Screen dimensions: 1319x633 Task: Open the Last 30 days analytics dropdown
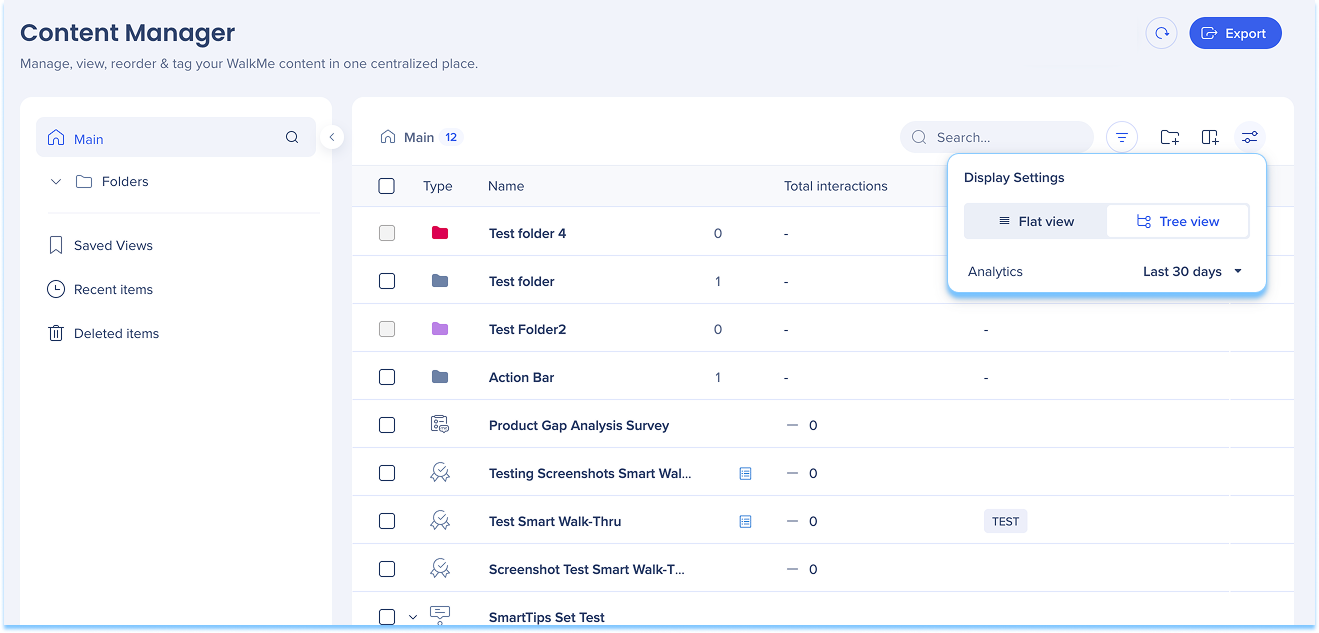pyautogui.click(x=1192, y=272)
